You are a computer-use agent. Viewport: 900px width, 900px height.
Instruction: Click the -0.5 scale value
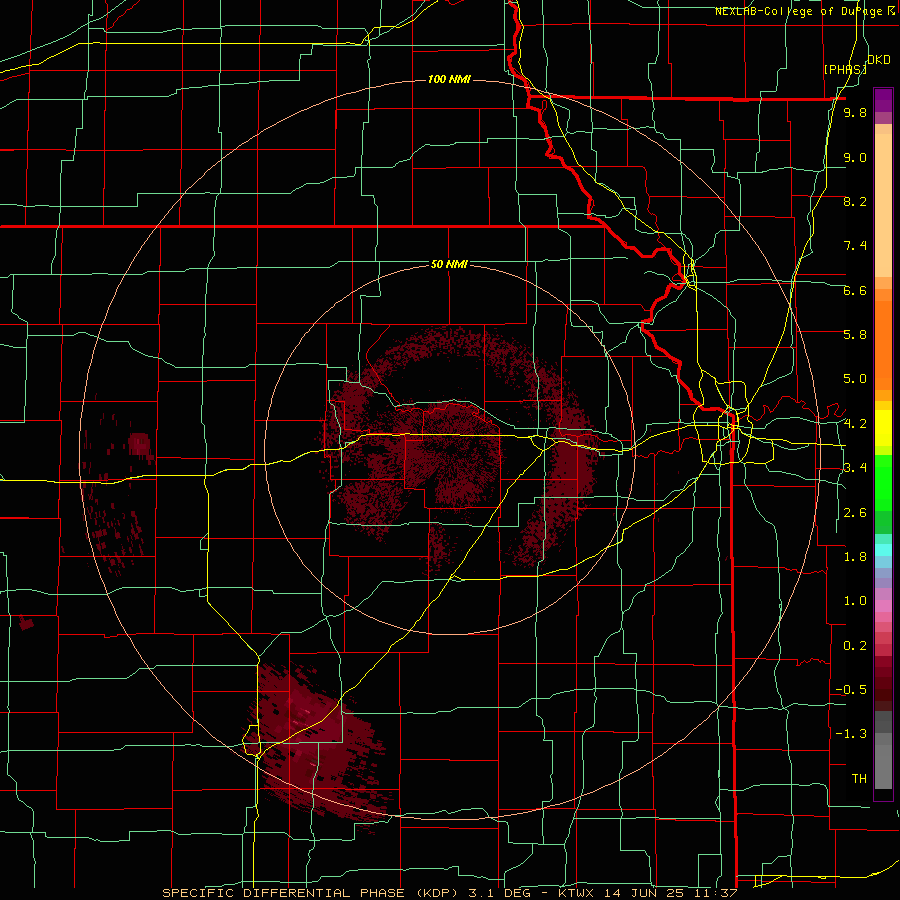click(x=851, y=690)
